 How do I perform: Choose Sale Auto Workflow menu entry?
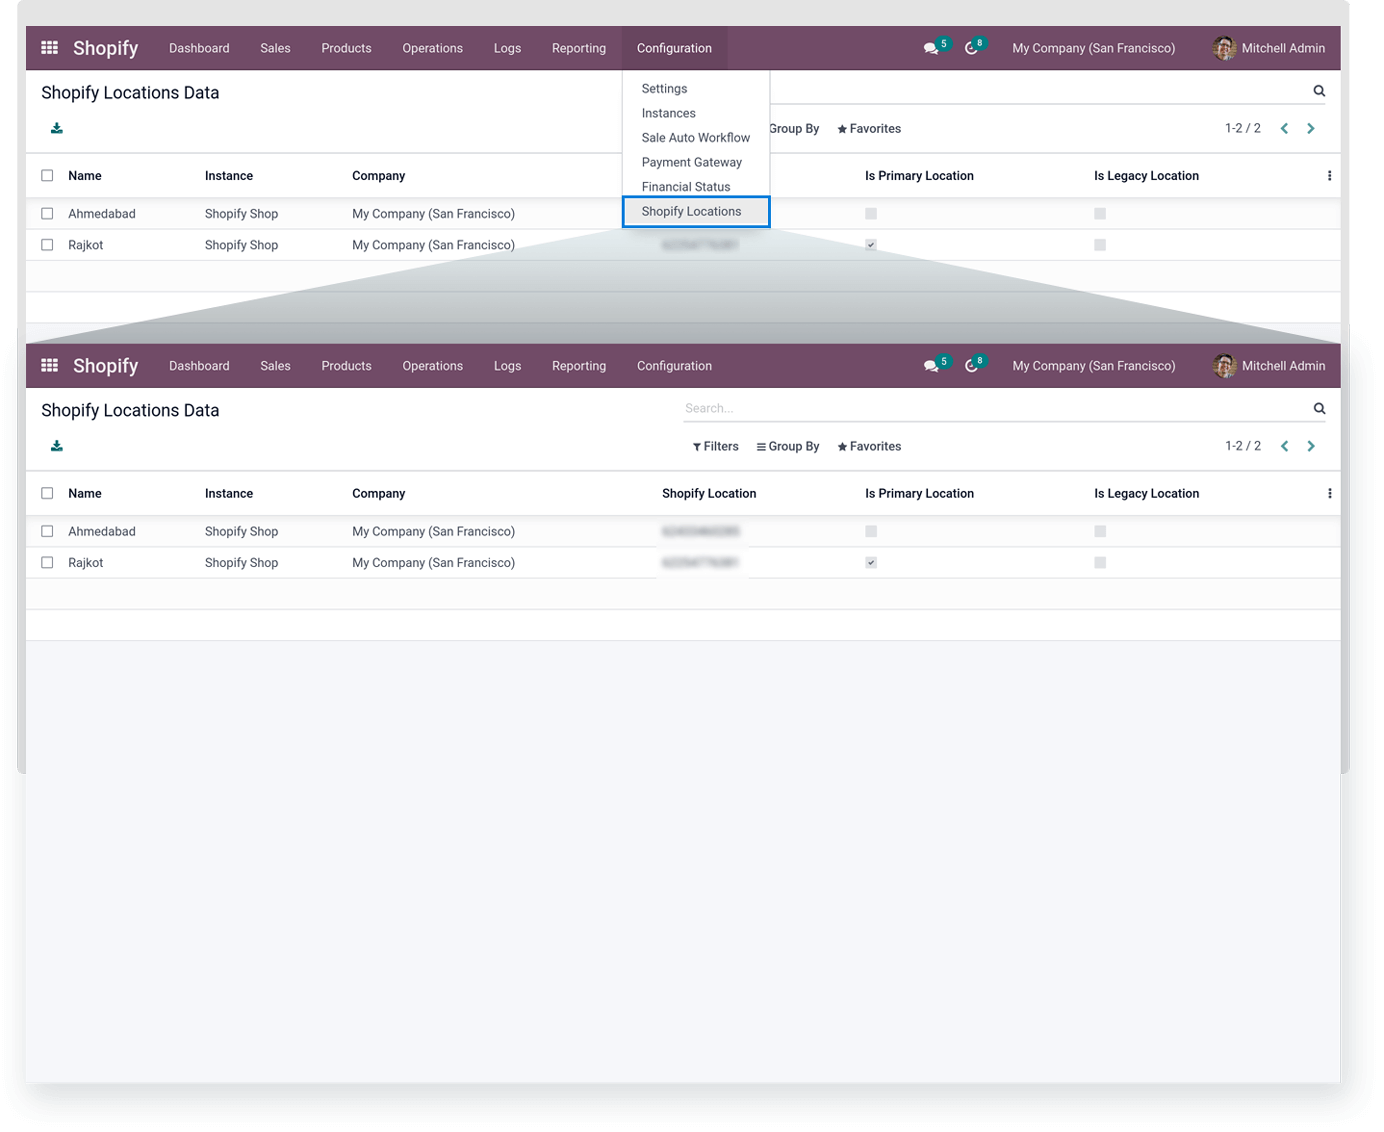(696, 138)
